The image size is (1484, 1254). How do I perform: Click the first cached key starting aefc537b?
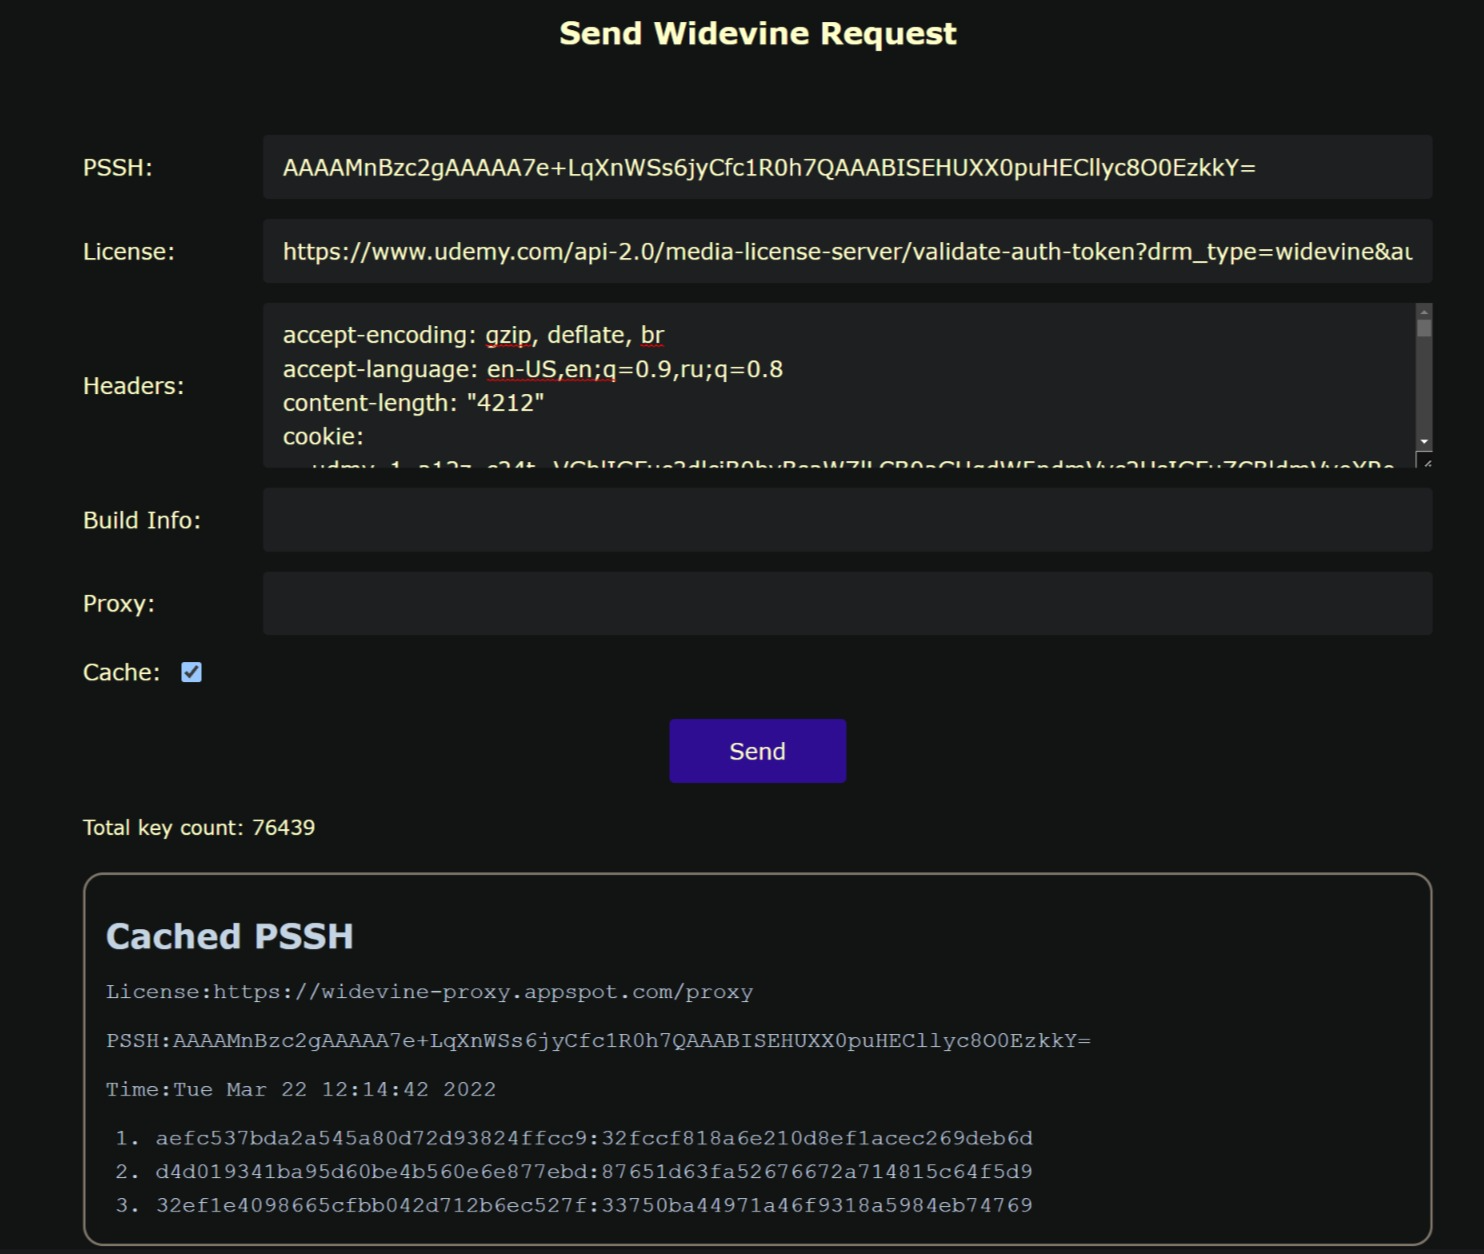[593, 1138]
